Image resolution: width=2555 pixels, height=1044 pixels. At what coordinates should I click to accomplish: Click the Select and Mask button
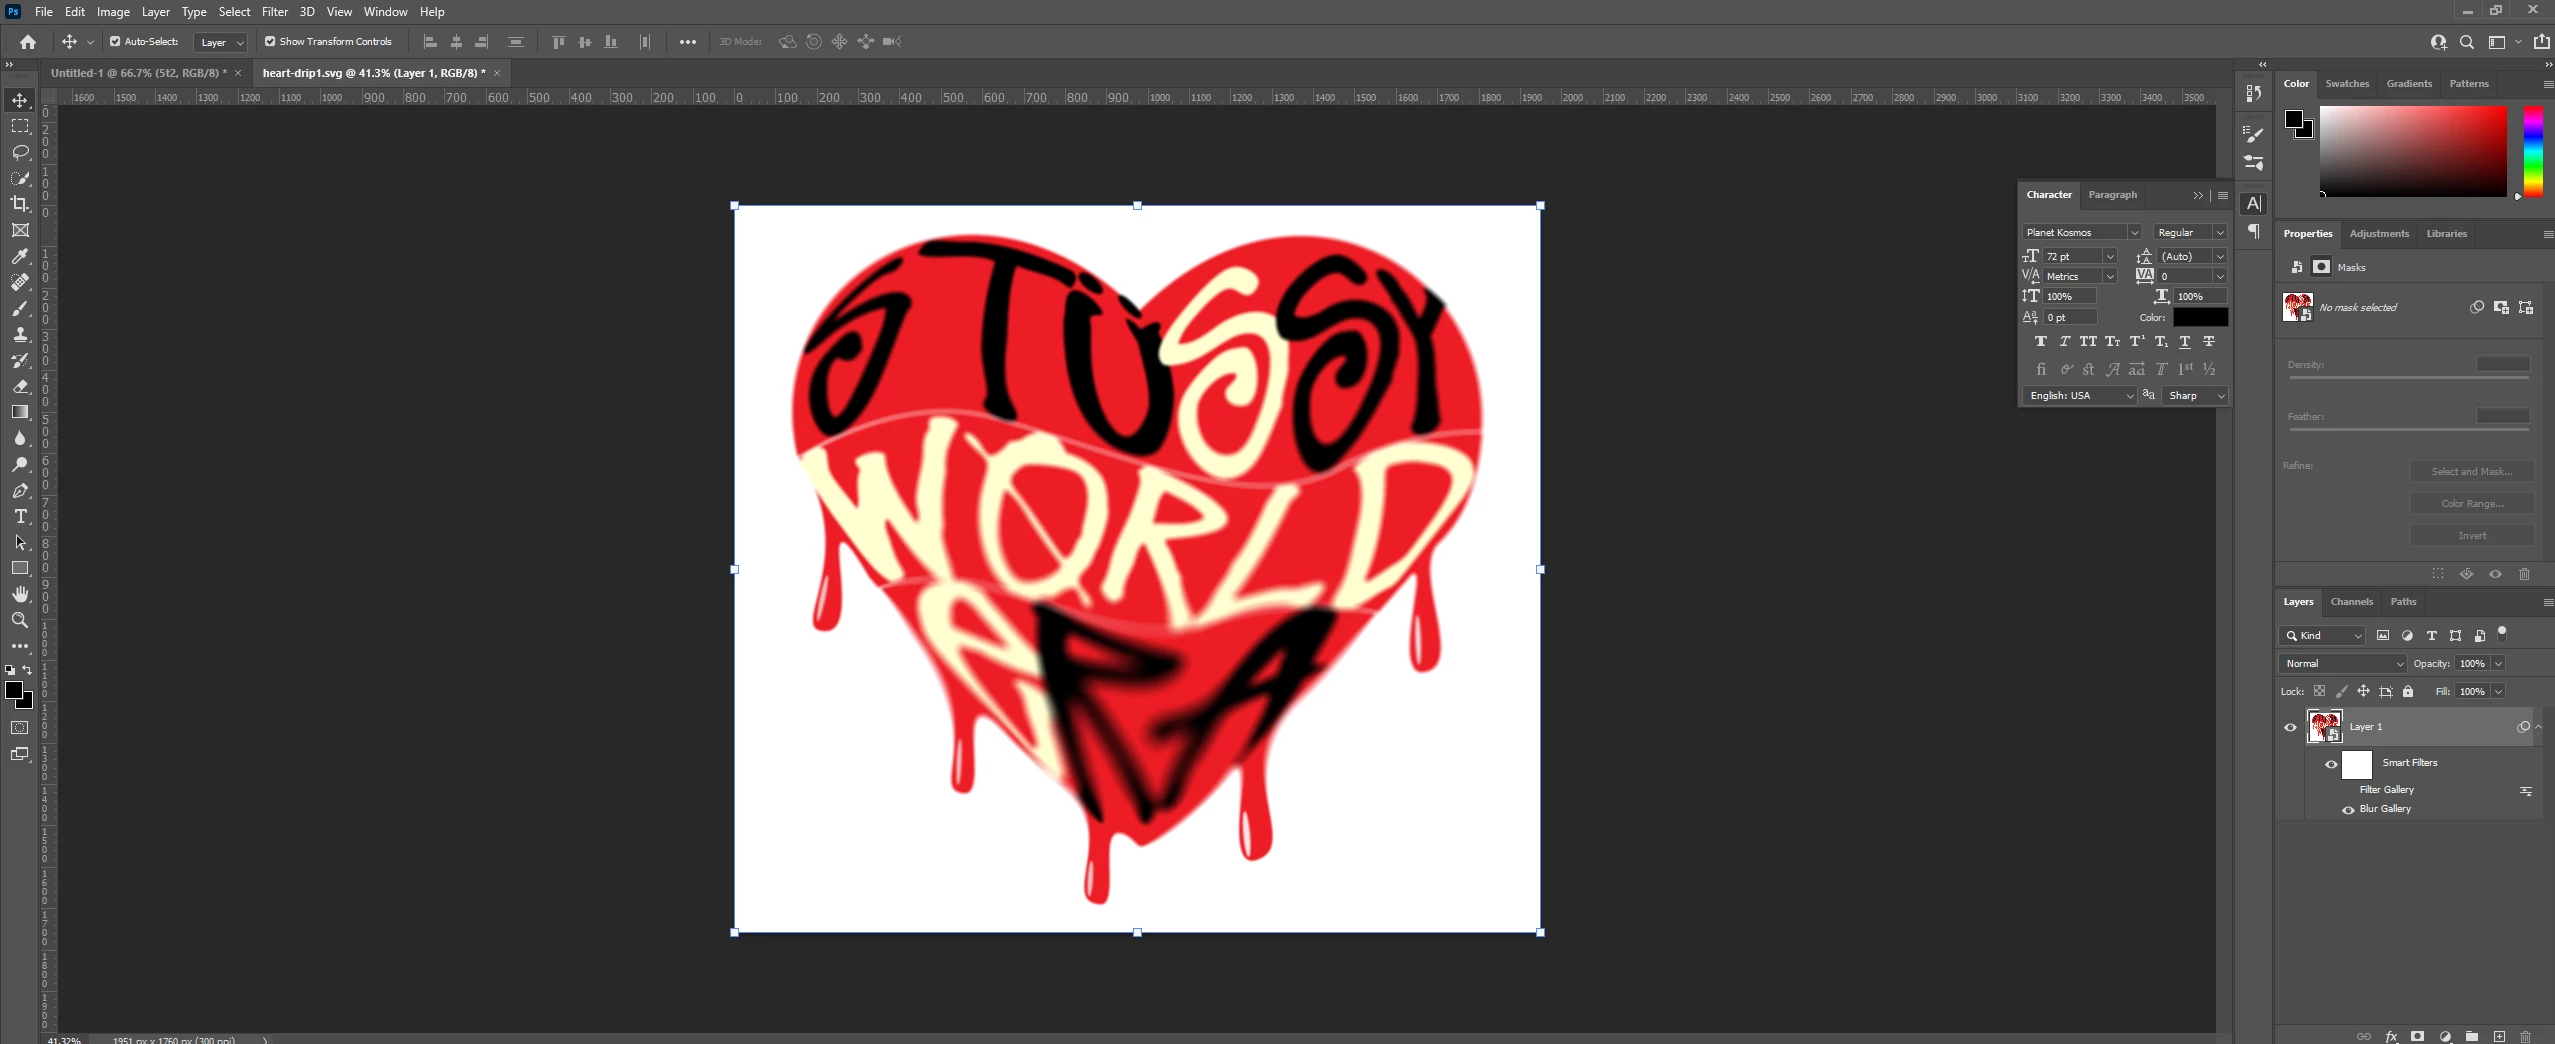2471,471
